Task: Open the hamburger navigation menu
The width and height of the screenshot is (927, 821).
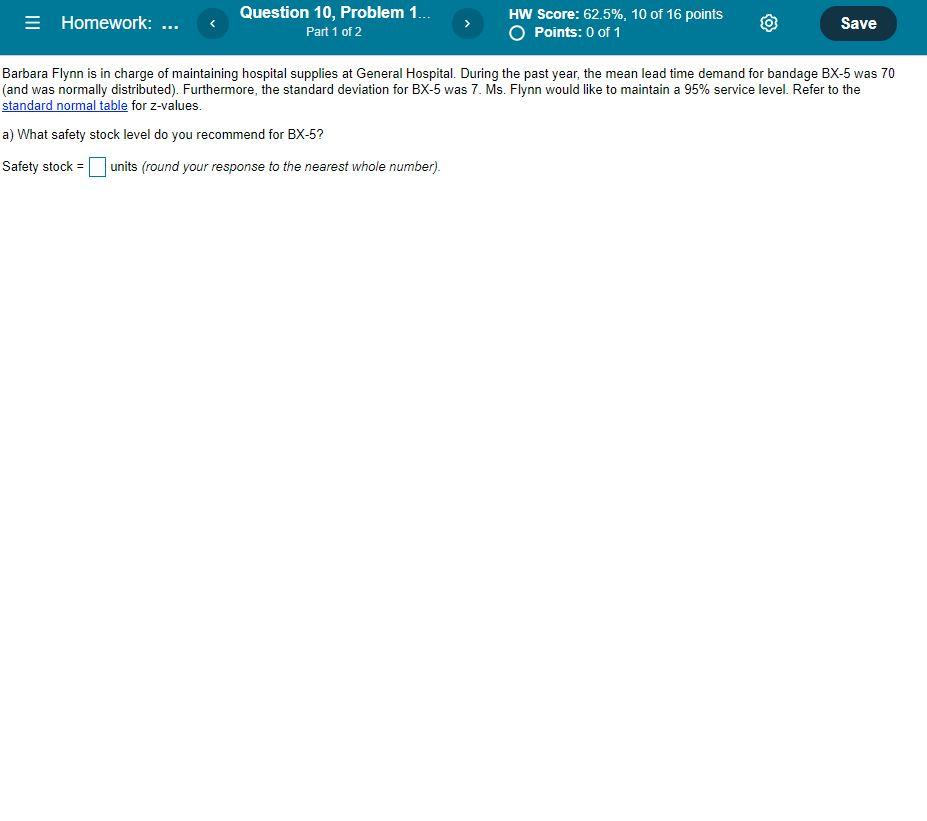Action: 32,23
